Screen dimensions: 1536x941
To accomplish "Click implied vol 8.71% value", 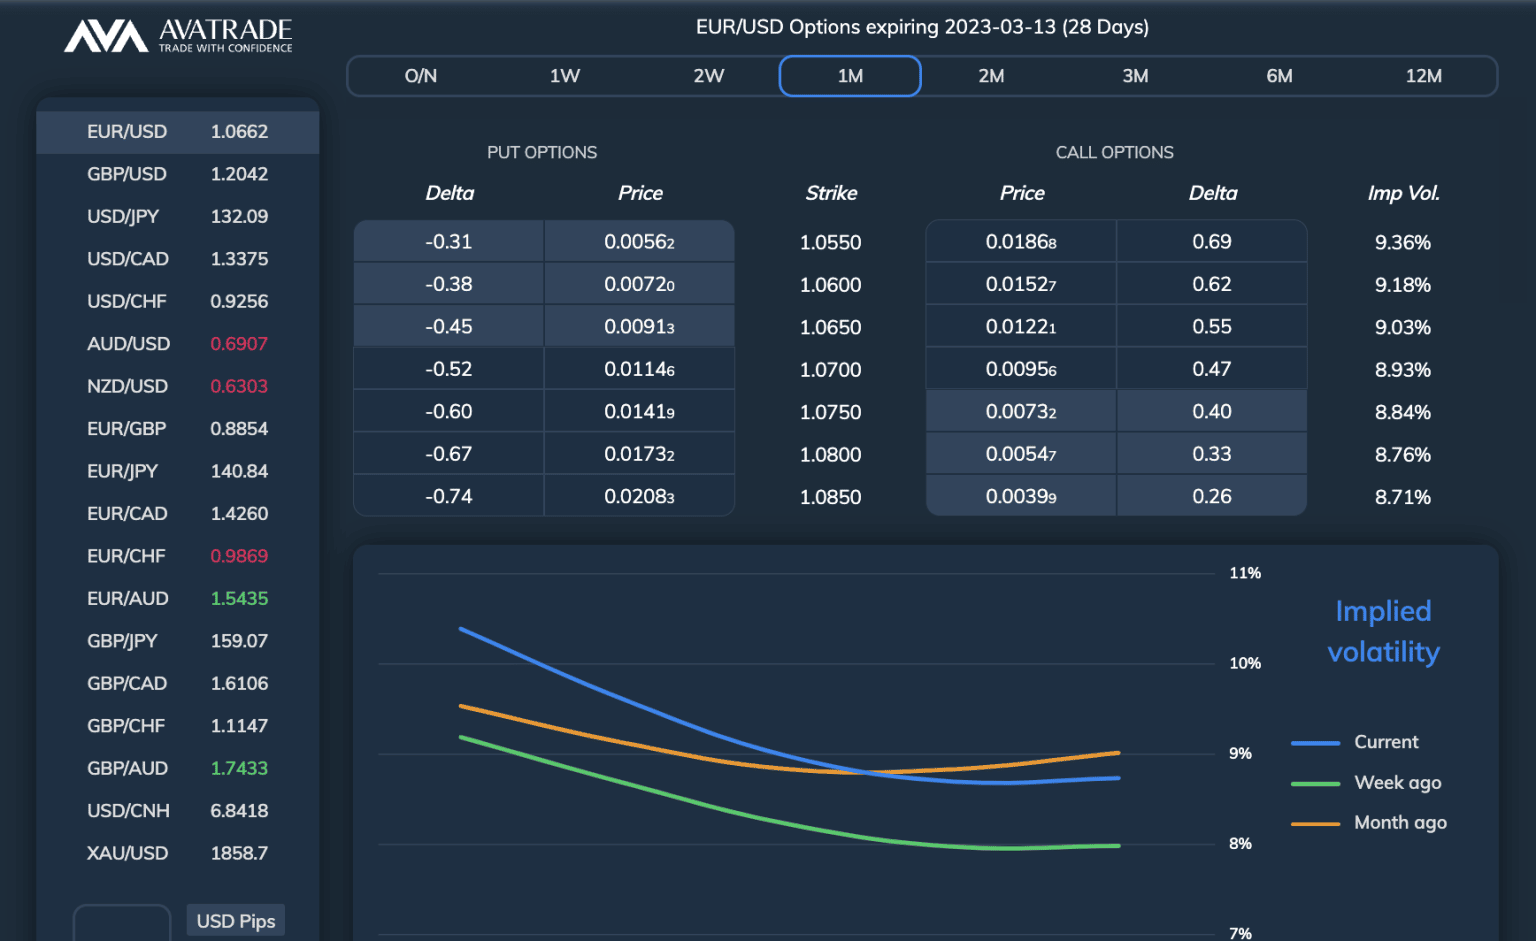I will 1403,497.
